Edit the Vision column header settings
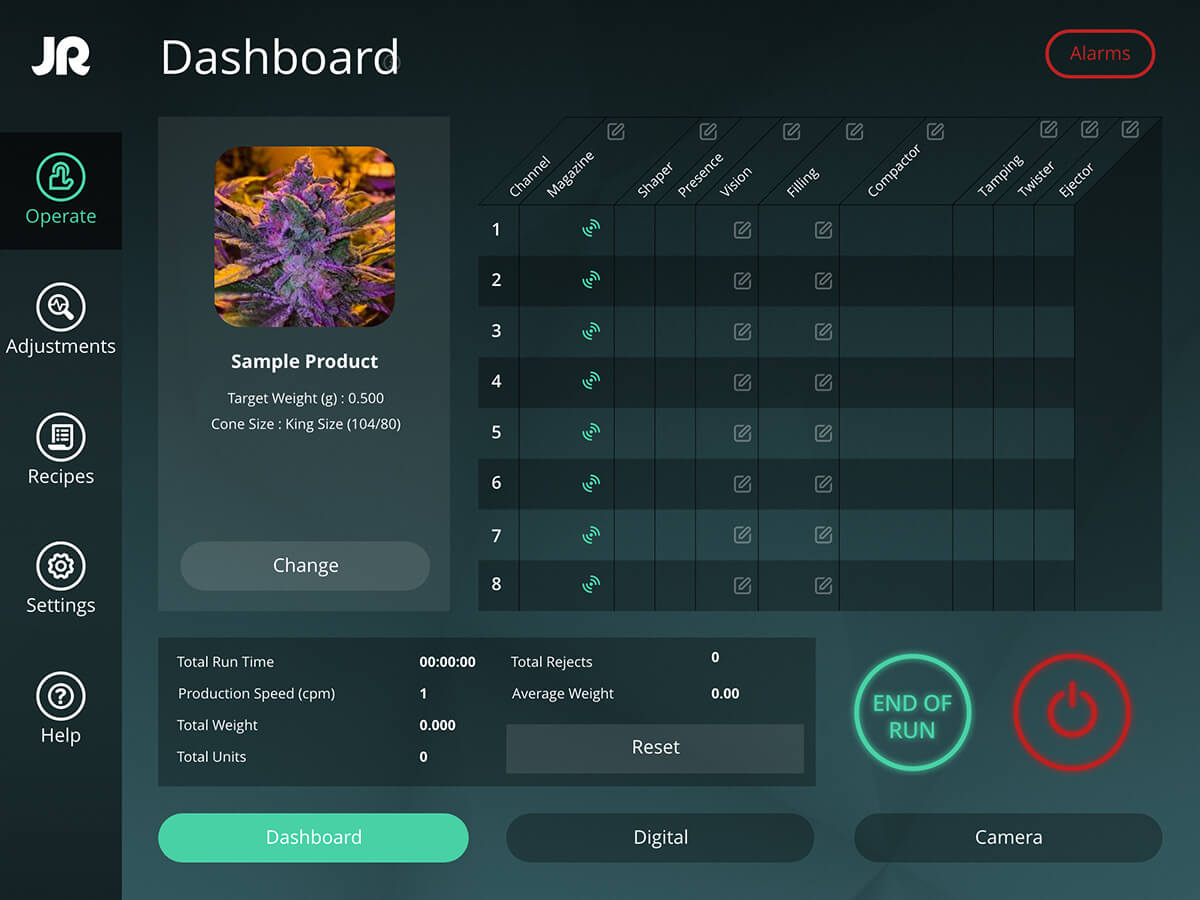The width and height of the screenshot is (1200, 900). (791, 131)
